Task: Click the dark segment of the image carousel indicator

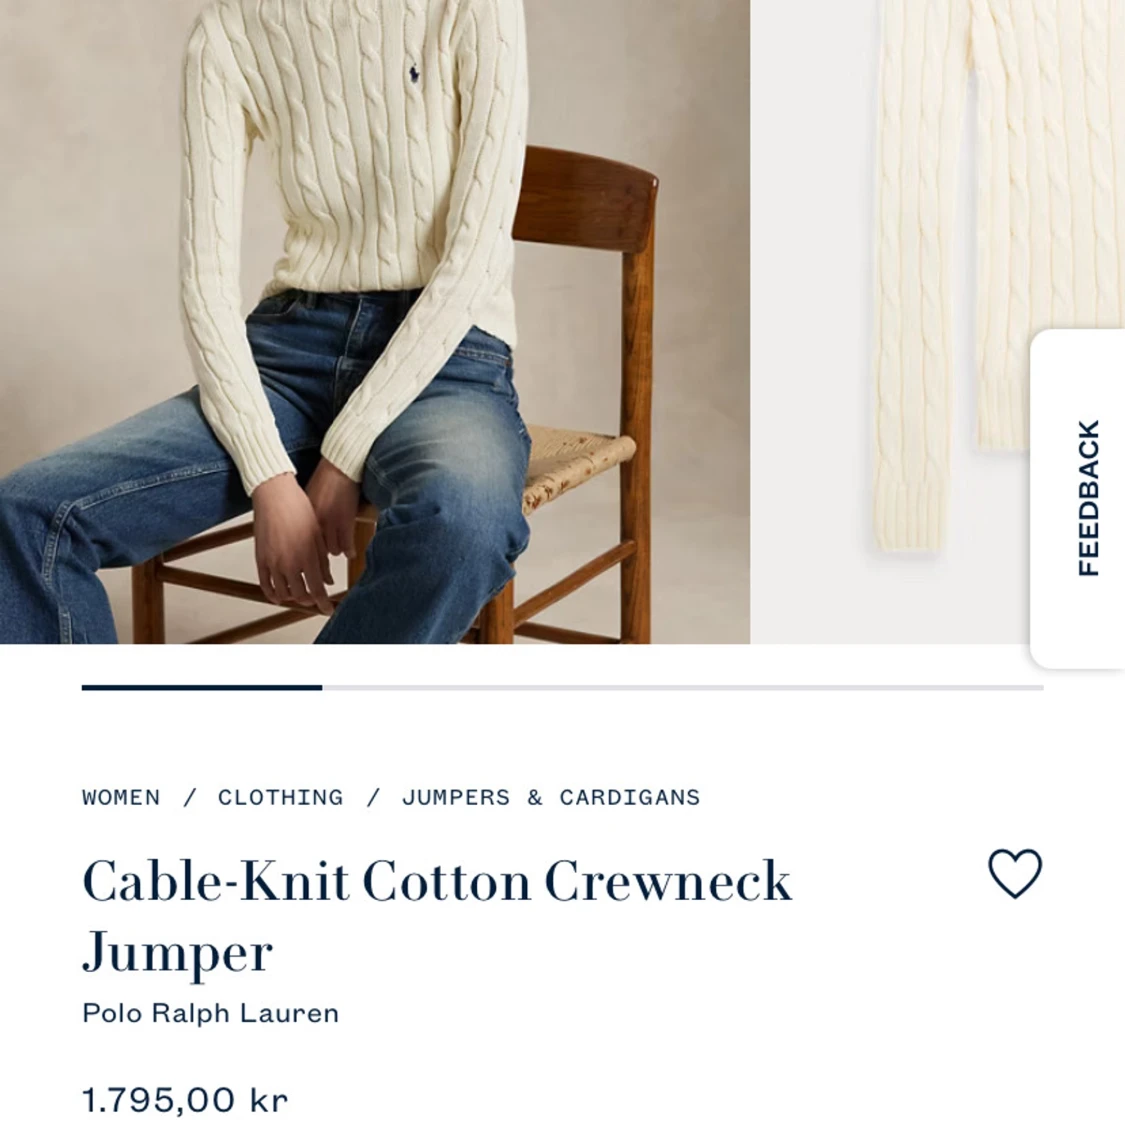Action: pyautogui.click(x=202, y=687)
